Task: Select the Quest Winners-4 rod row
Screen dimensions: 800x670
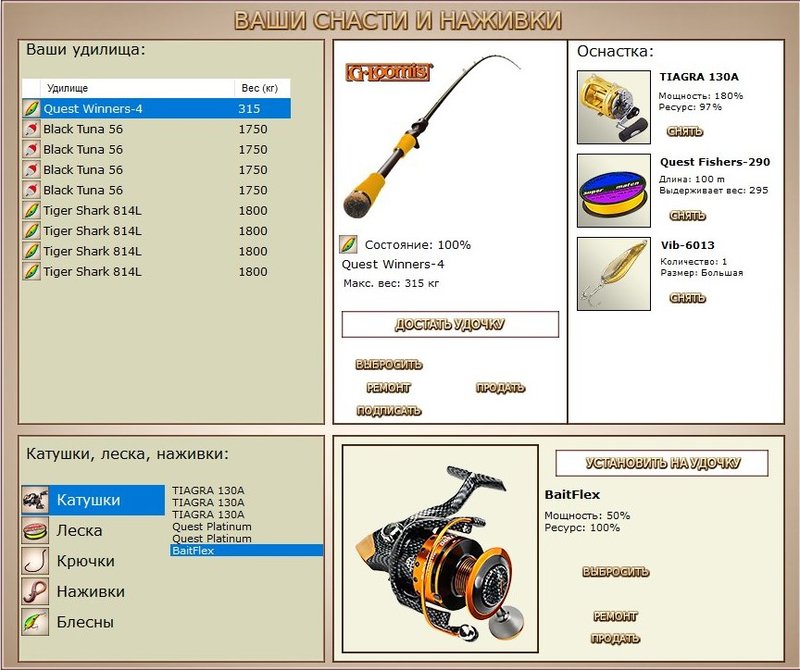Action: click(157, 109)
